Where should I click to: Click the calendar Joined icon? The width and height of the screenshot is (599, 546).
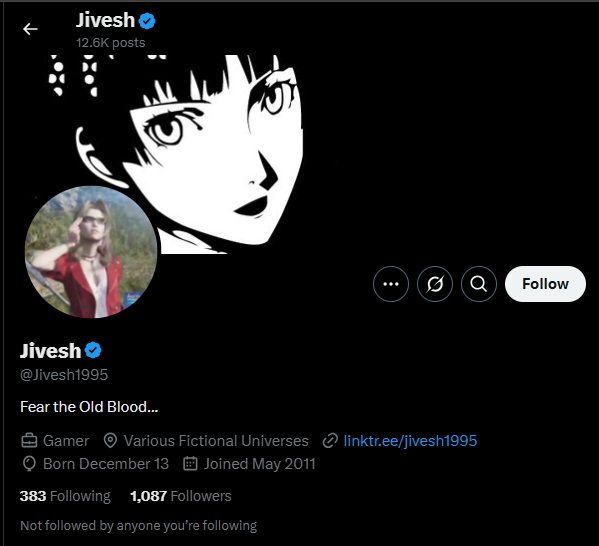(190, 463)
